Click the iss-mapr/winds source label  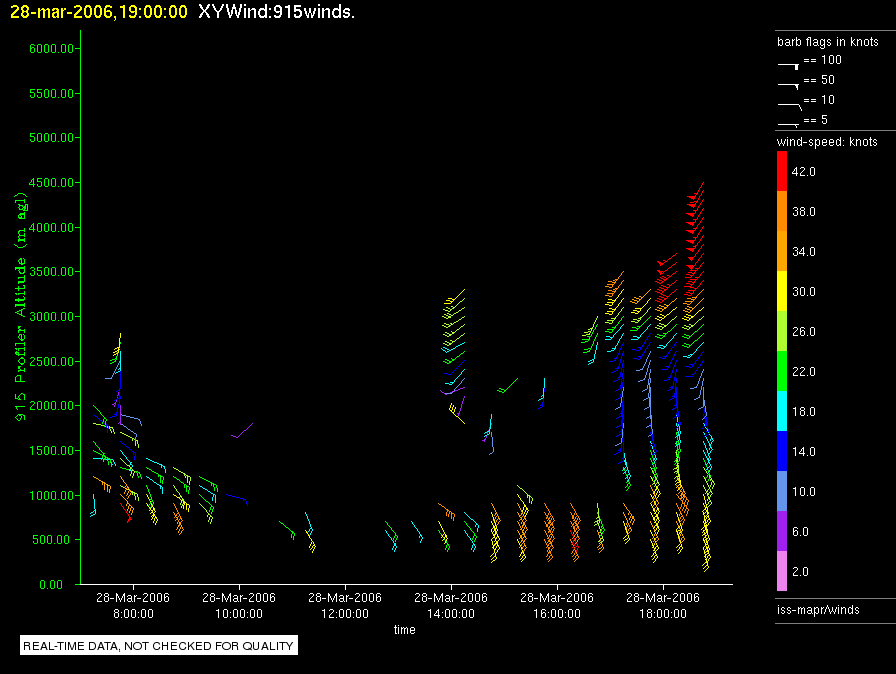pyautogui.click(x=818, y=610)
